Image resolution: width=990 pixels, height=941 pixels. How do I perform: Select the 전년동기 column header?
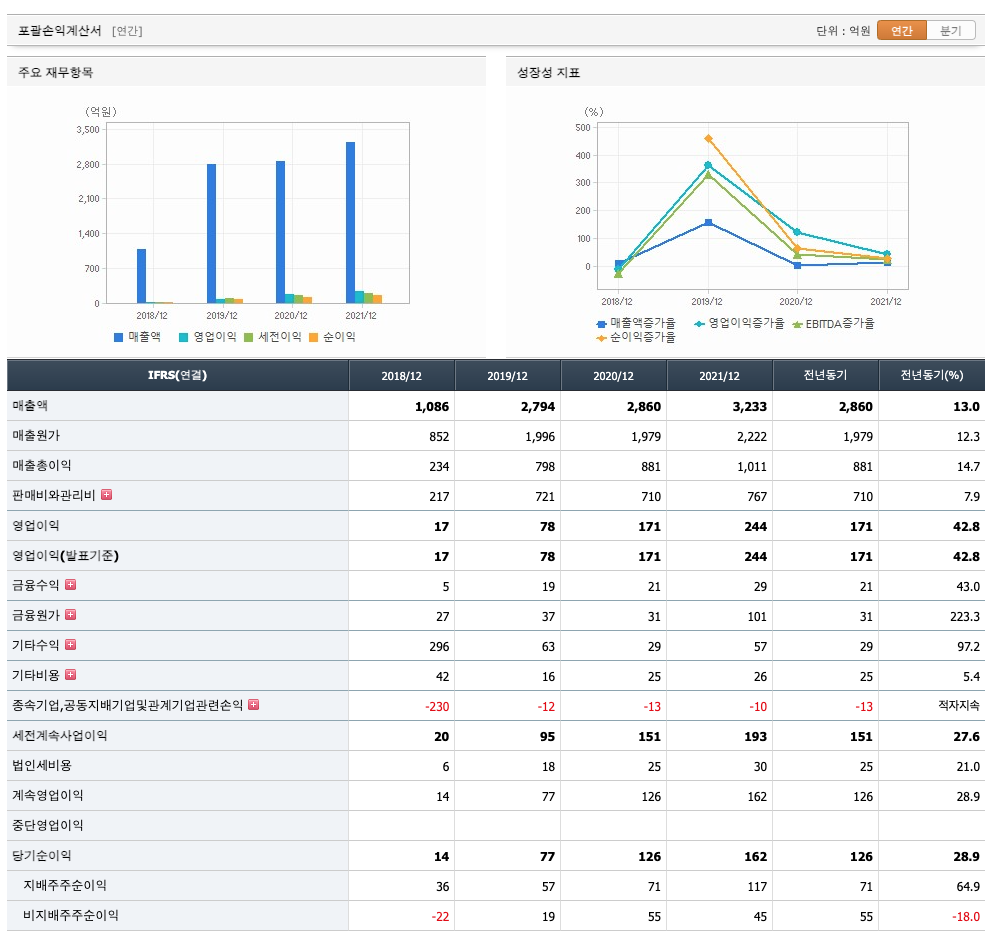click(825, 375)
